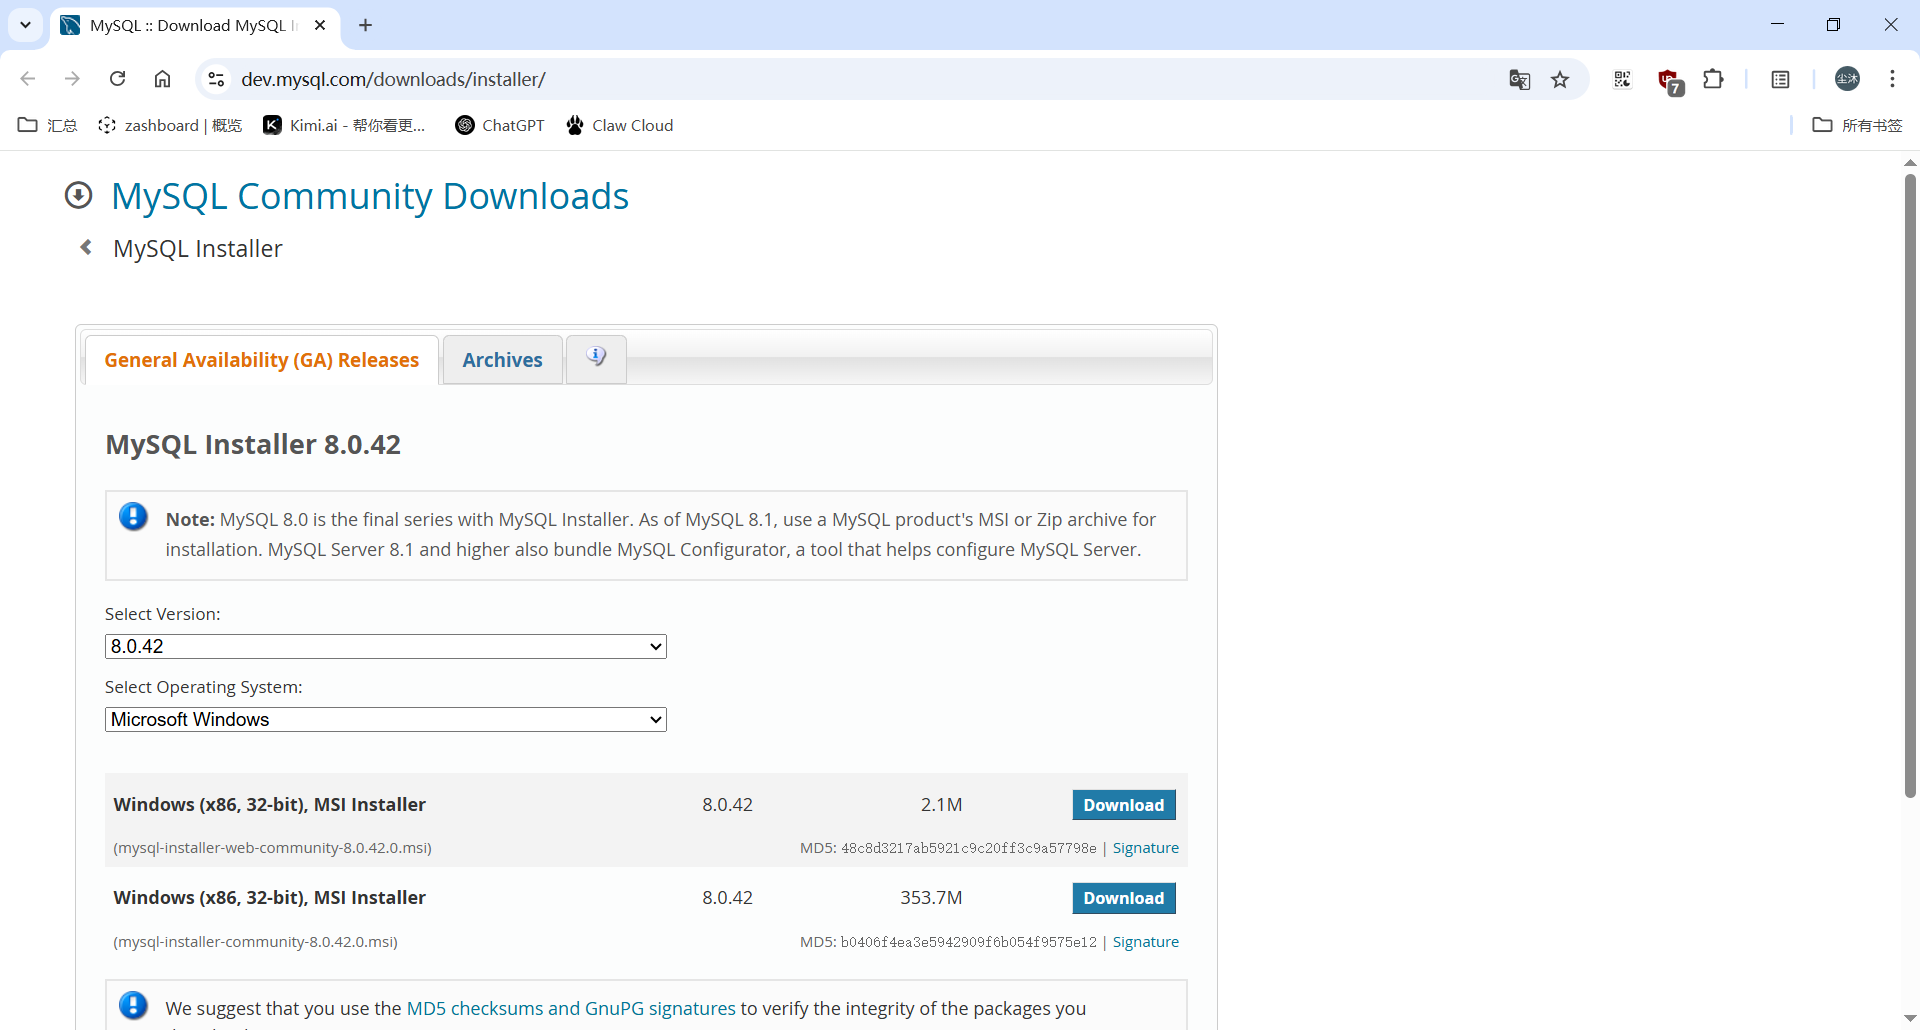Expand the Select Version dropdown
This screenshot has width=1920, height=1030.
click(386, 646)
